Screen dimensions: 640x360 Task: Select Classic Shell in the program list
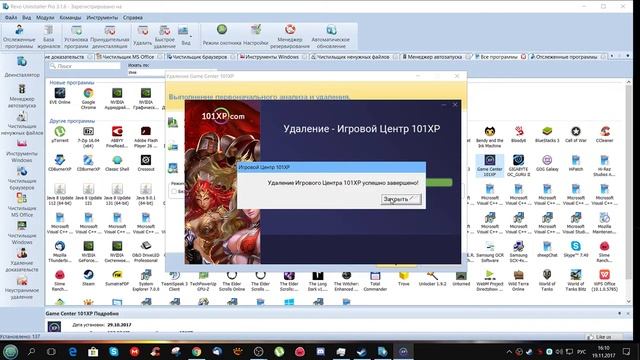117,163
